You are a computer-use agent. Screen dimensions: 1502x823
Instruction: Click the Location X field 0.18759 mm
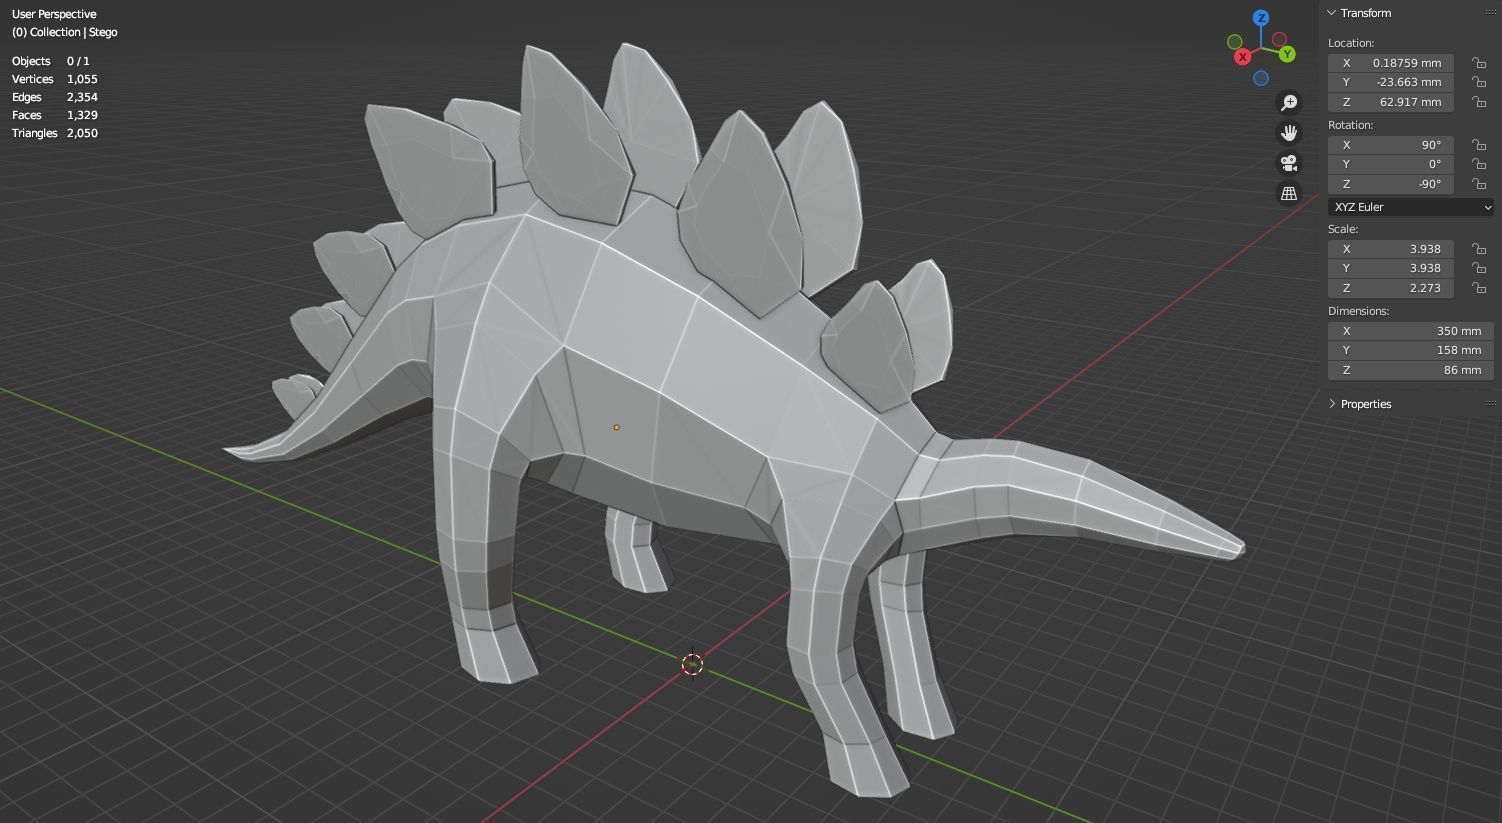(x=1390, y=62)
